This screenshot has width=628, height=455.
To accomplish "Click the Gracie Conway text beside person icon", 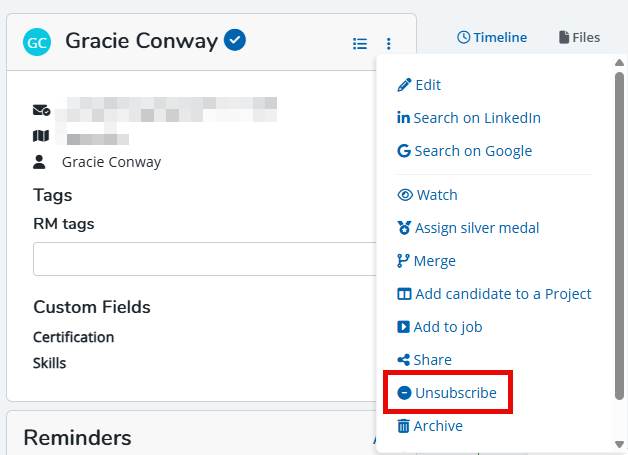I will [111, 162].
